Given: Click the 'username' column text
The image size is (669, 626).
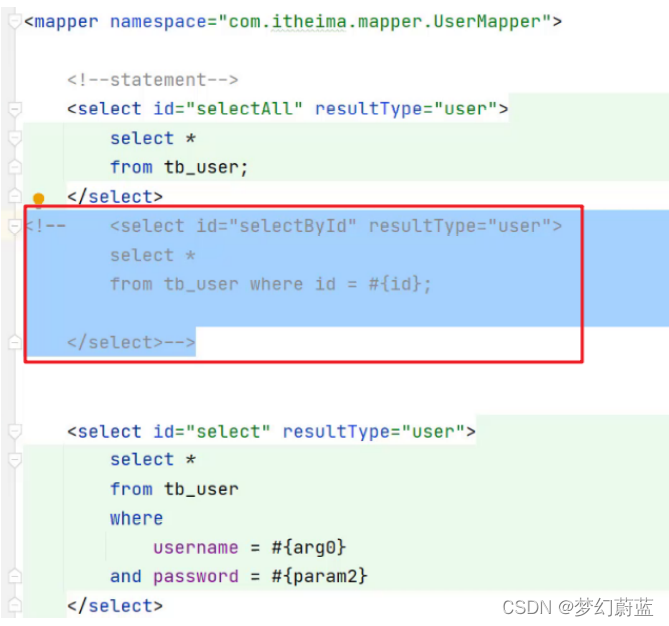Looking at the screenshot, I should (x=196, y=547).
